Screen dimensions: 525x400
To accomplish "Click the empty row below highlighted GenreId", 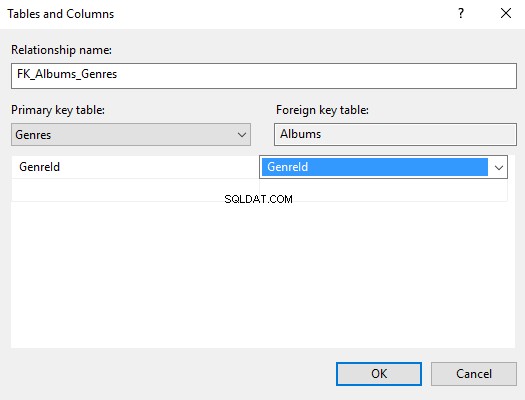I will coord(383,190).
